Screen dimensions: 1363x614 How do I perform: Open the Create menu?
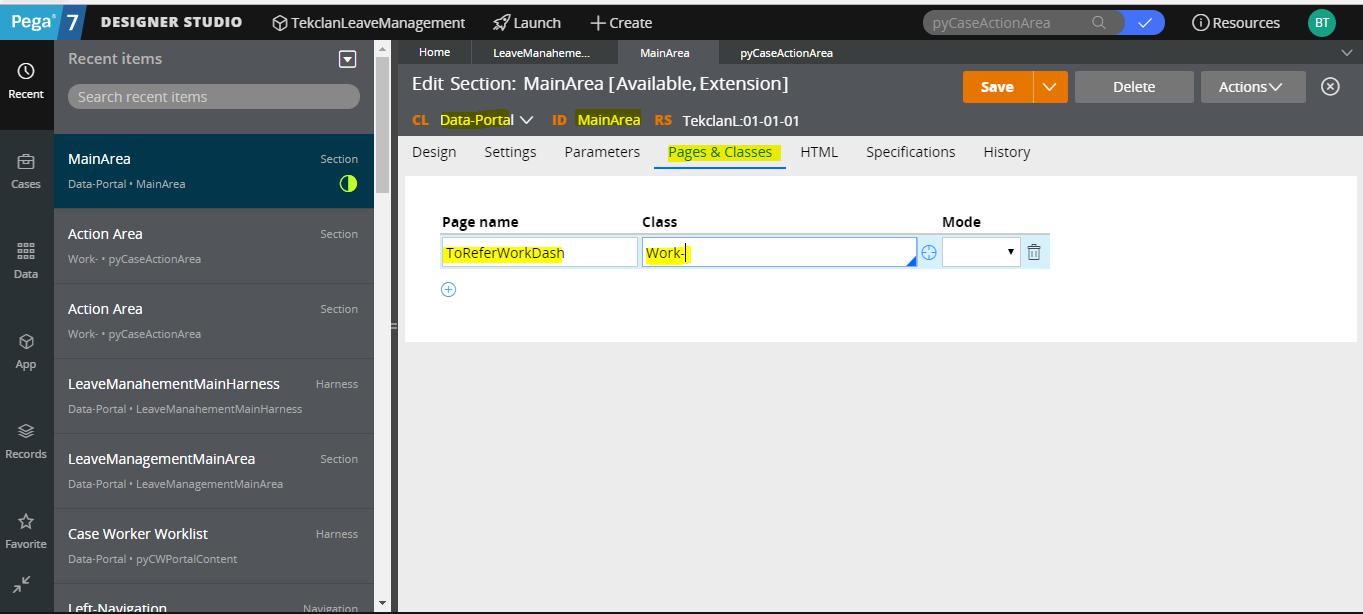621,22
